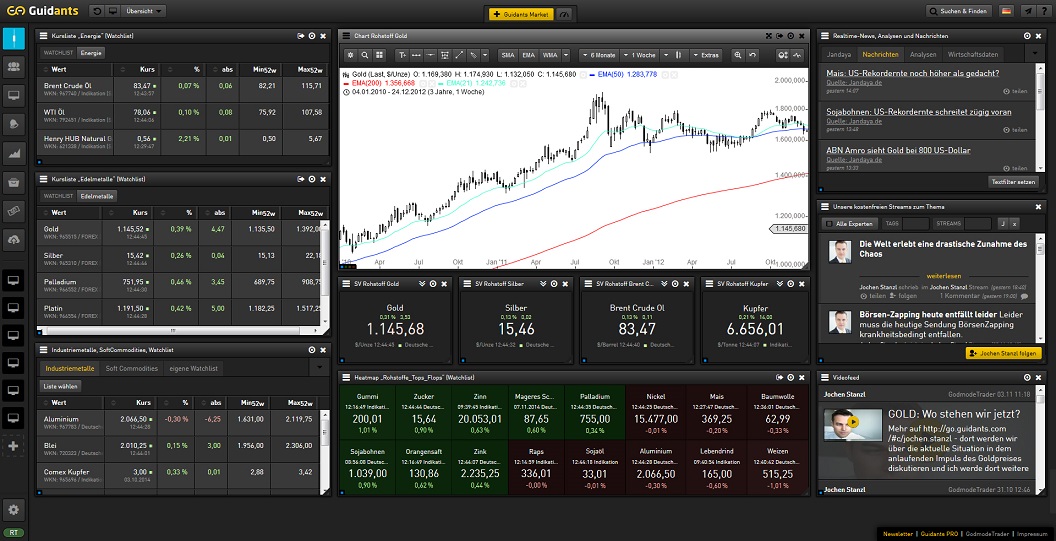Viewport: 1056px width, 541px height.
Task: Expand the Extras dropdown in chart toolbar
Action: [x=708, y=54]
